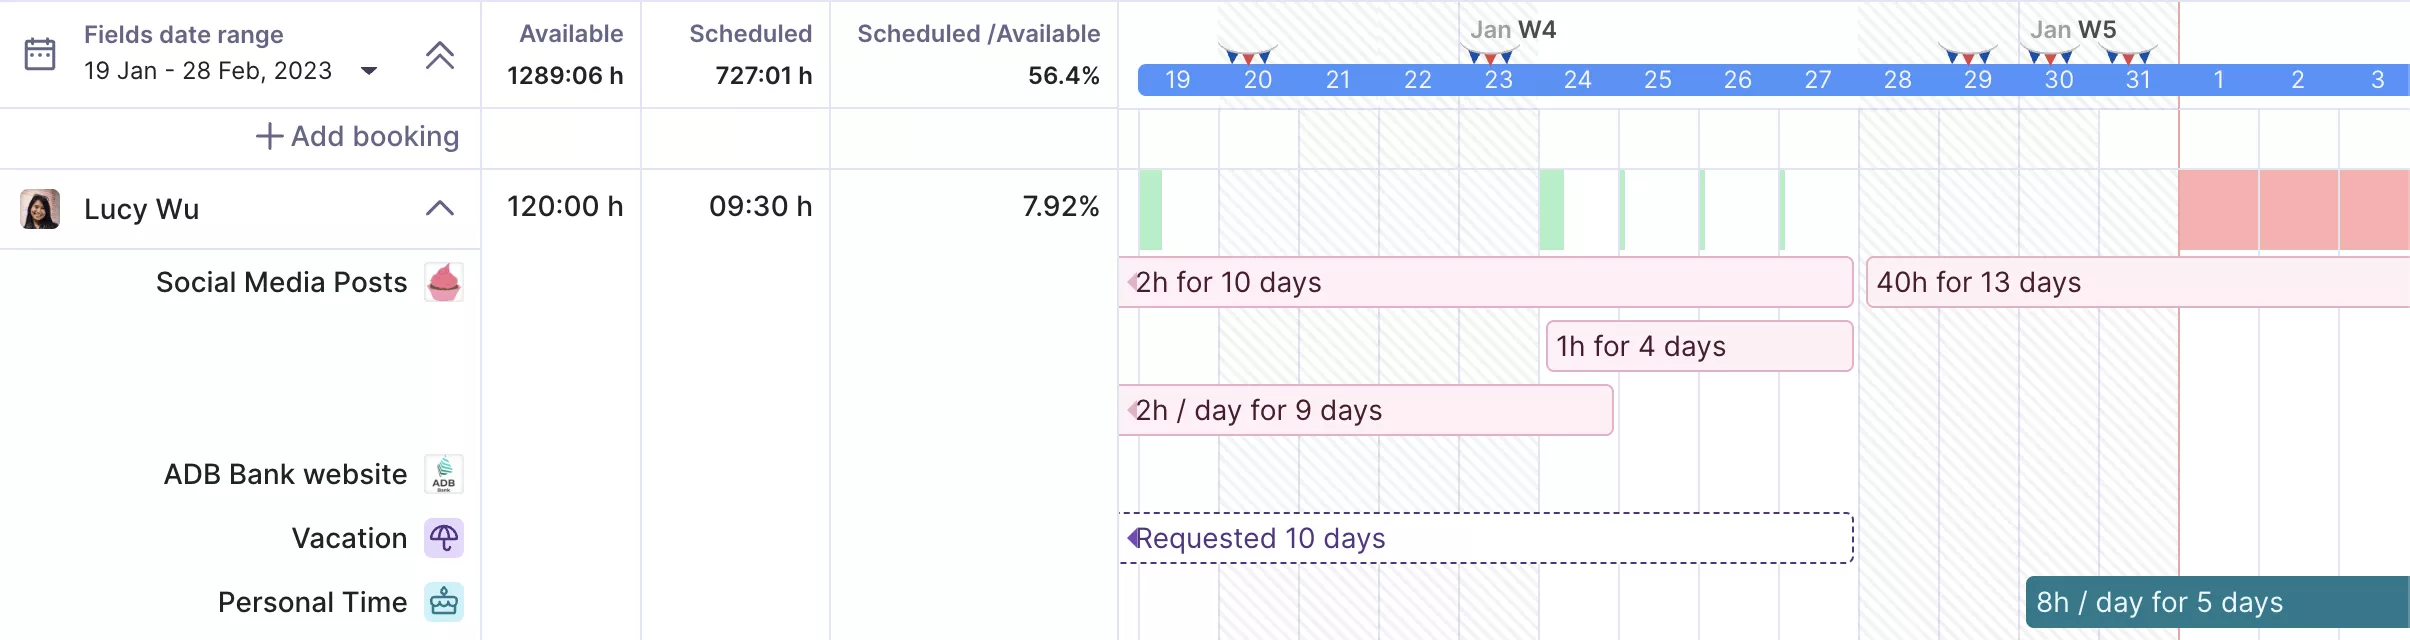
Task: Click the Social Media Posts cupcake icon
Action: (444, 282)
